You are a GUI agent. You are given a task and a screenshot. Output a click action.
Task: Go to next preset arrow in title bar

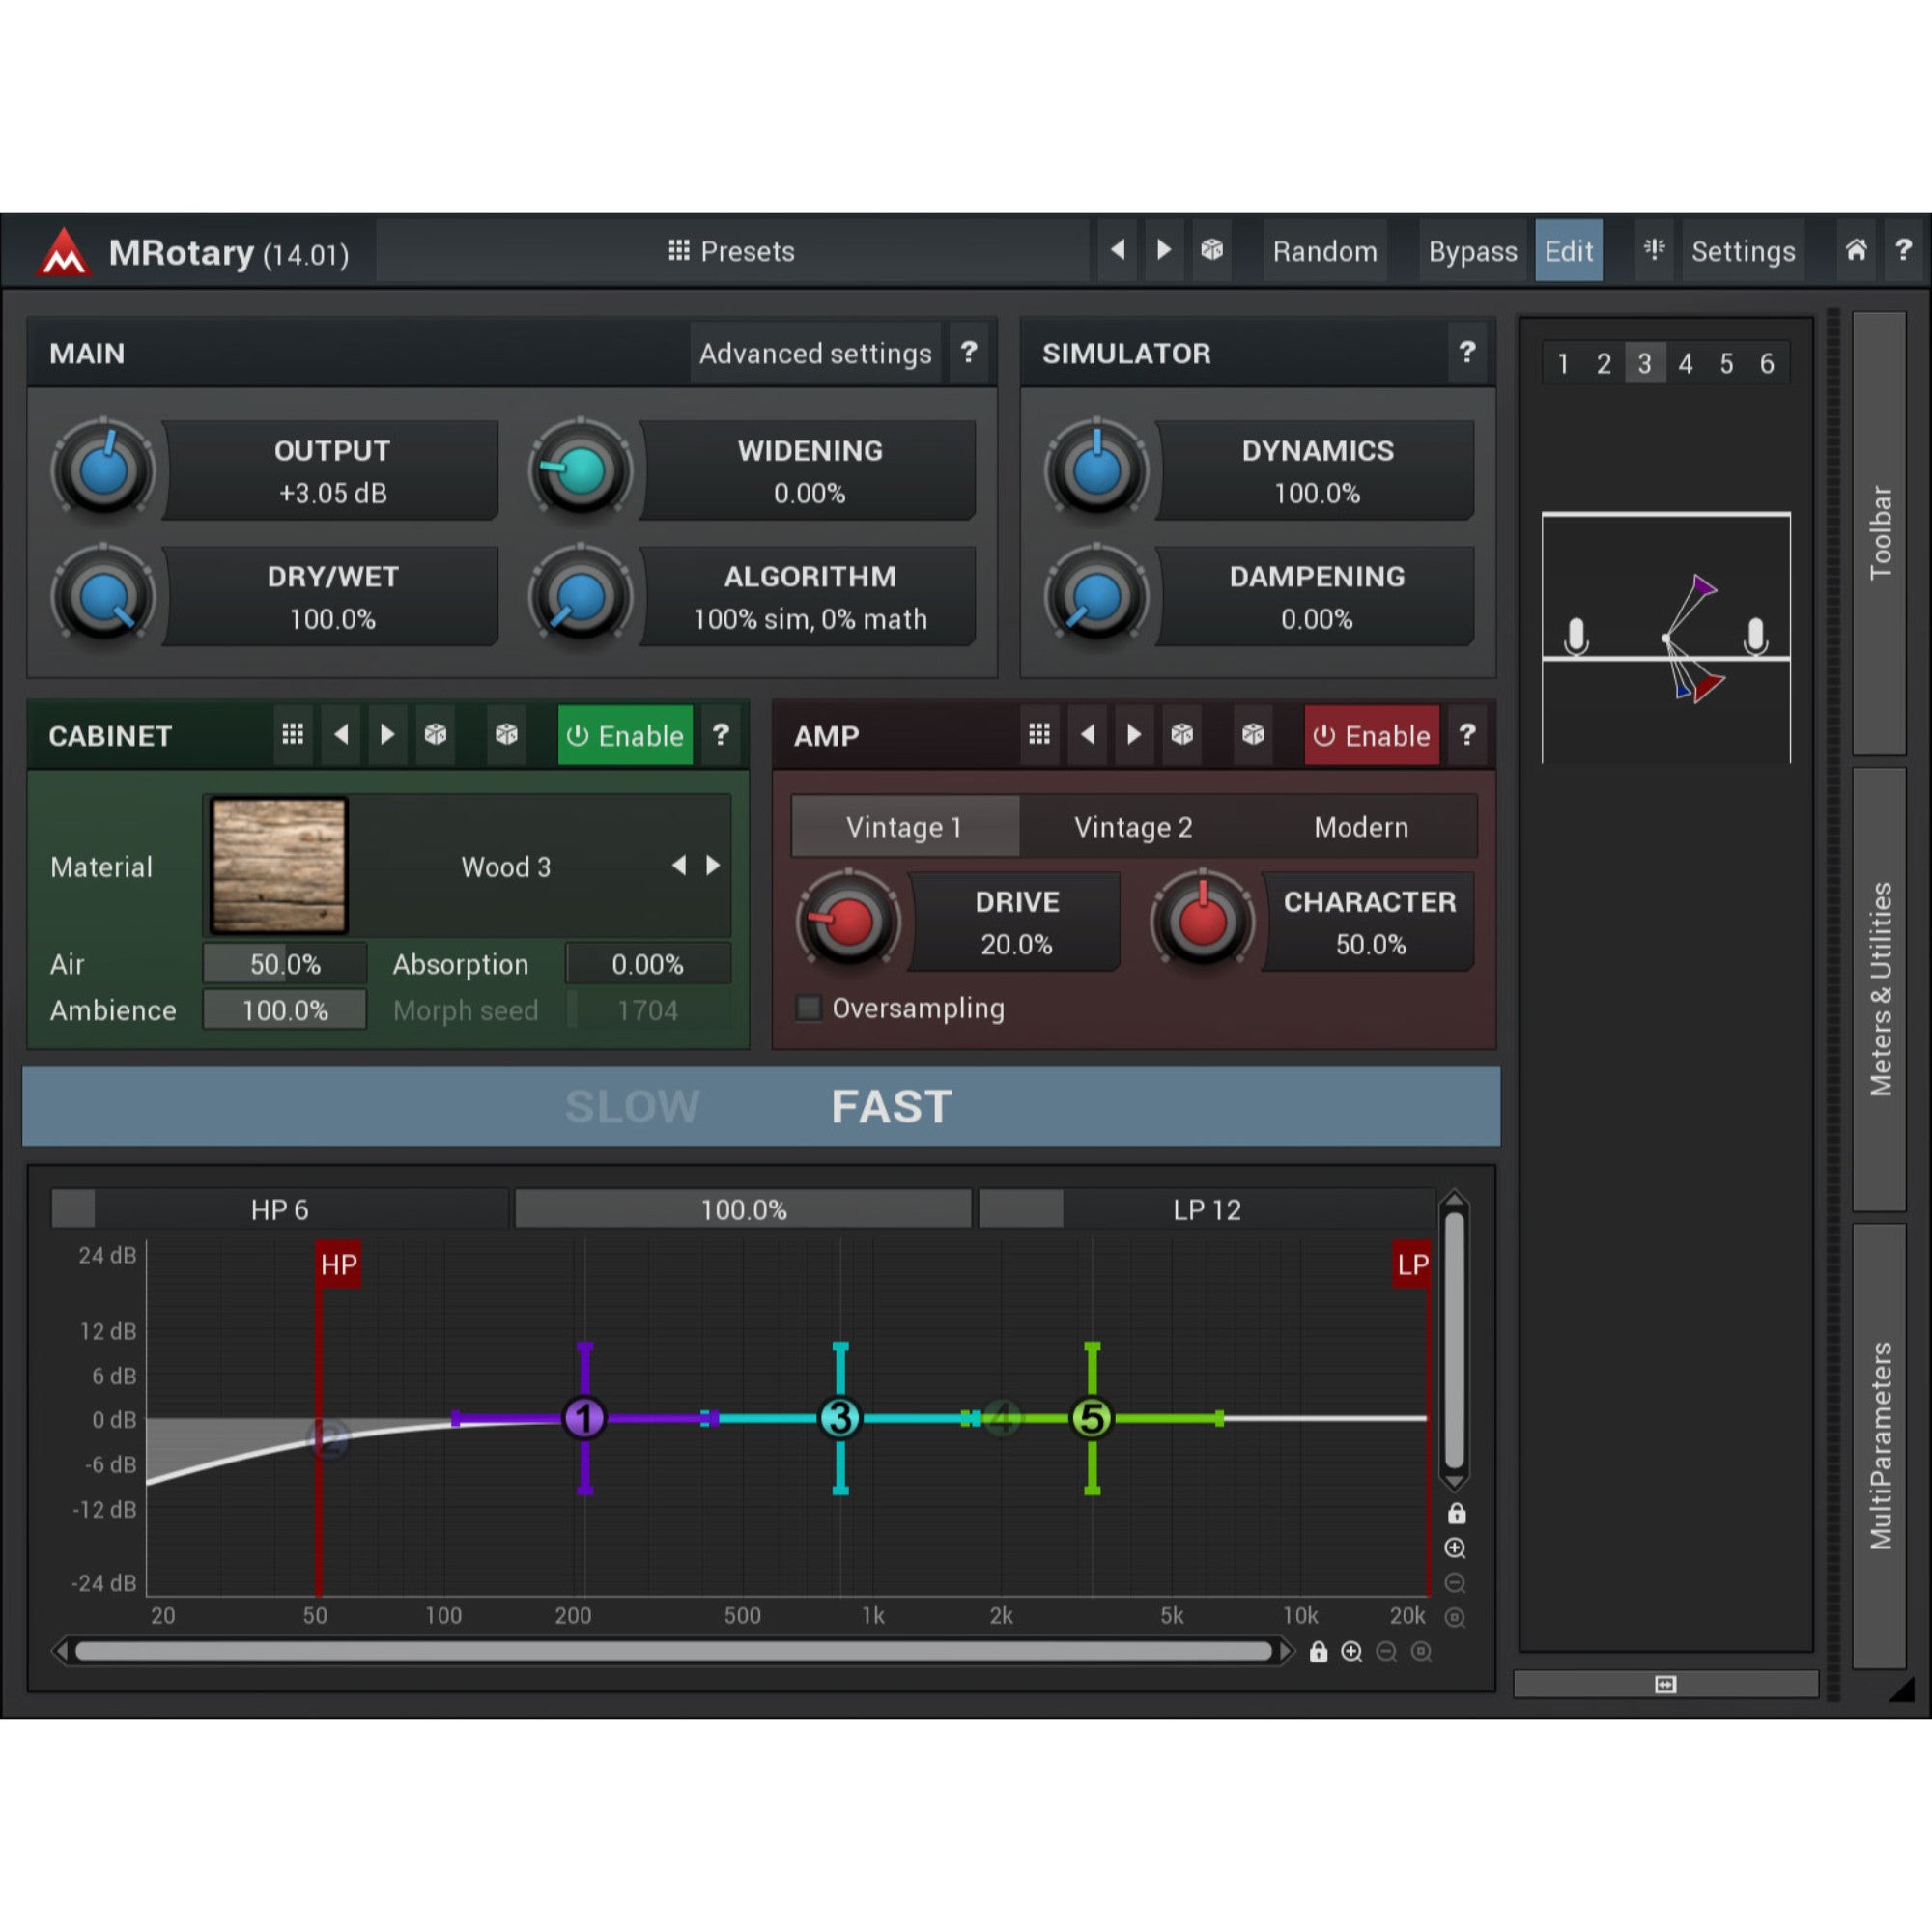(x=1164, y=250)
